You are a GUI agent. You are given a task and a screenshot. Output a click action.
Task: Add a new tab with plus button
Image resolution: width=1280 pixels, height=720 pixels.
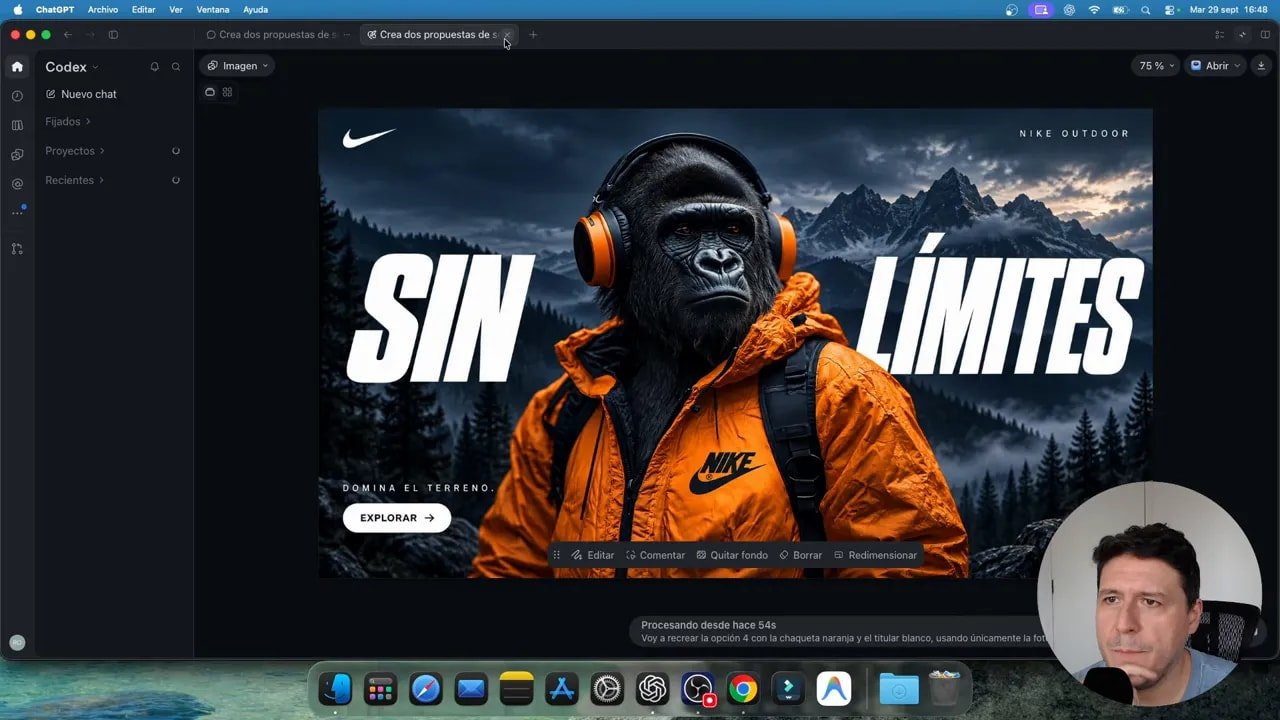coord(533,34)
